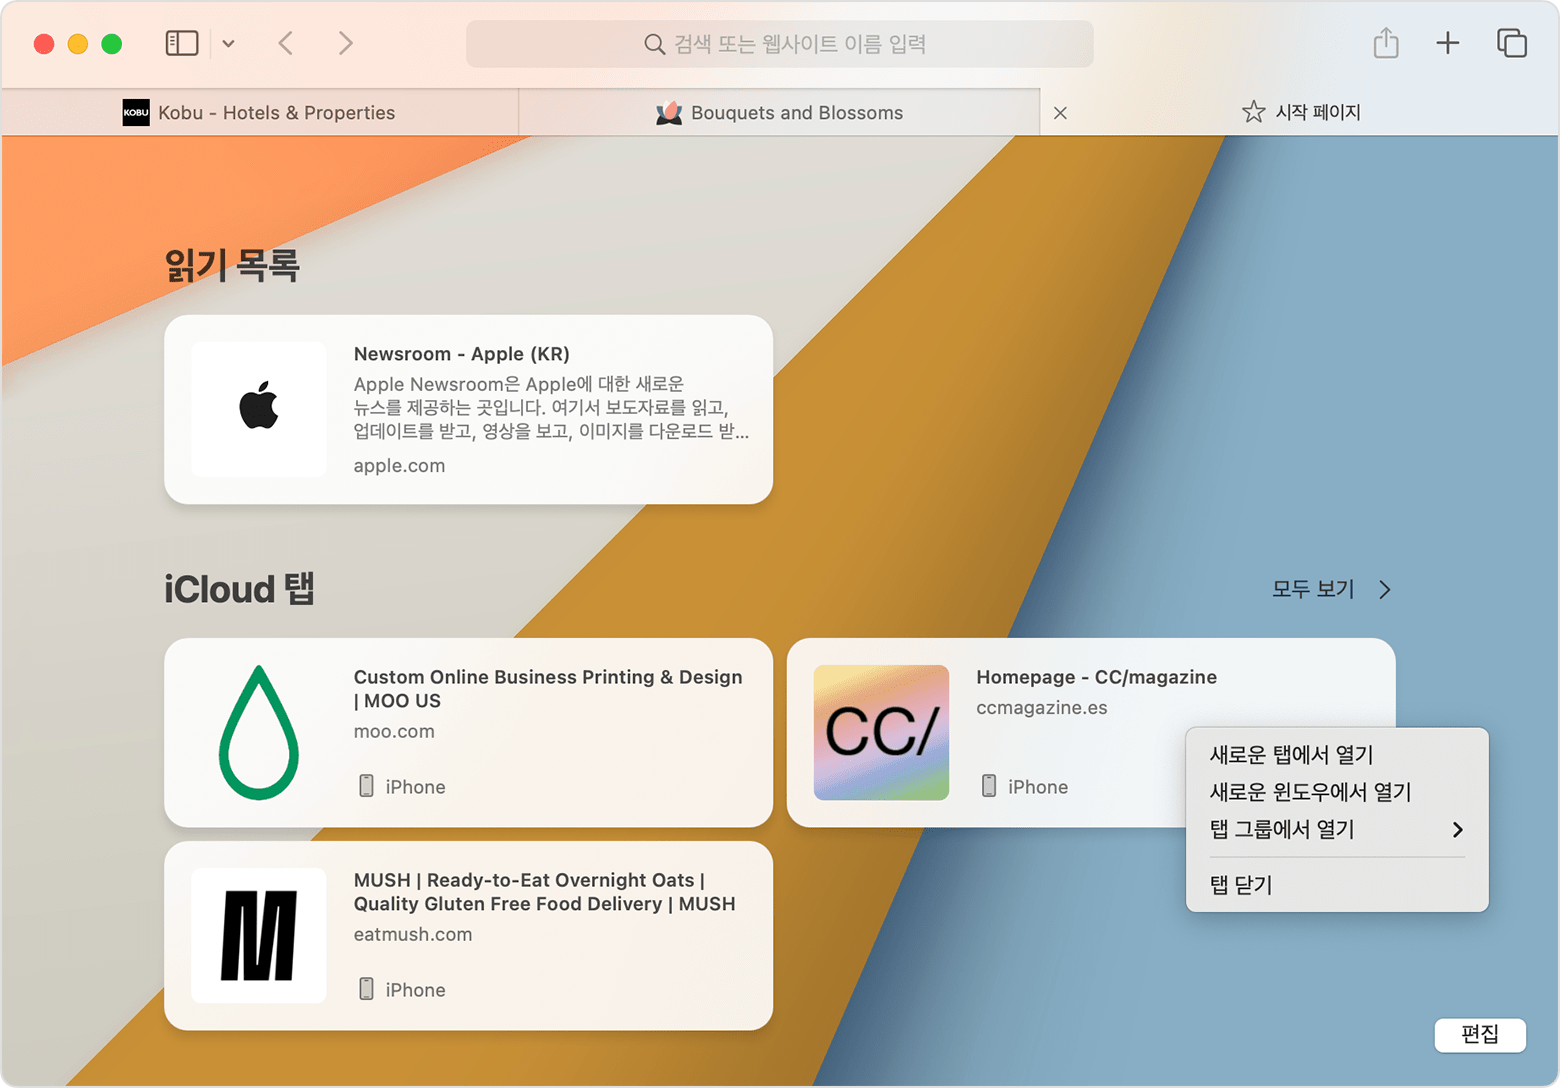This screenshot has height=1088, width=1560.
Task: Enter full screen with green button
Action: pos(112,44)
